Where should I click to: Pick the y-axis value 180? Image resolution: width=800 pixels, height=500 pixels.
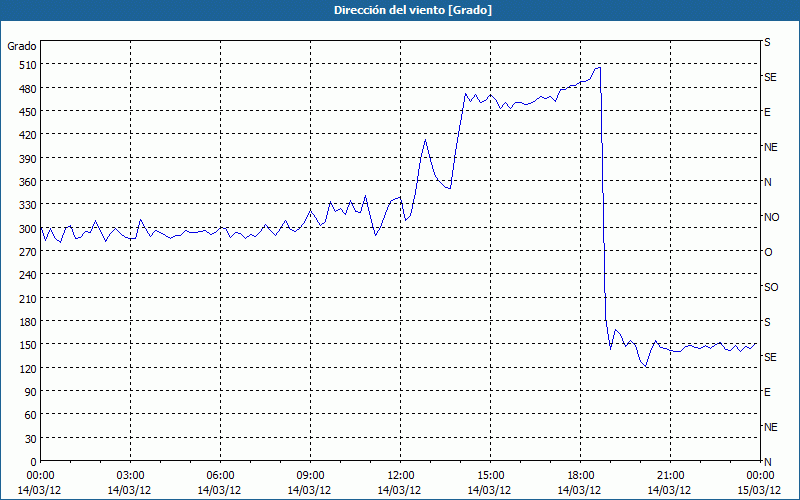28,322
